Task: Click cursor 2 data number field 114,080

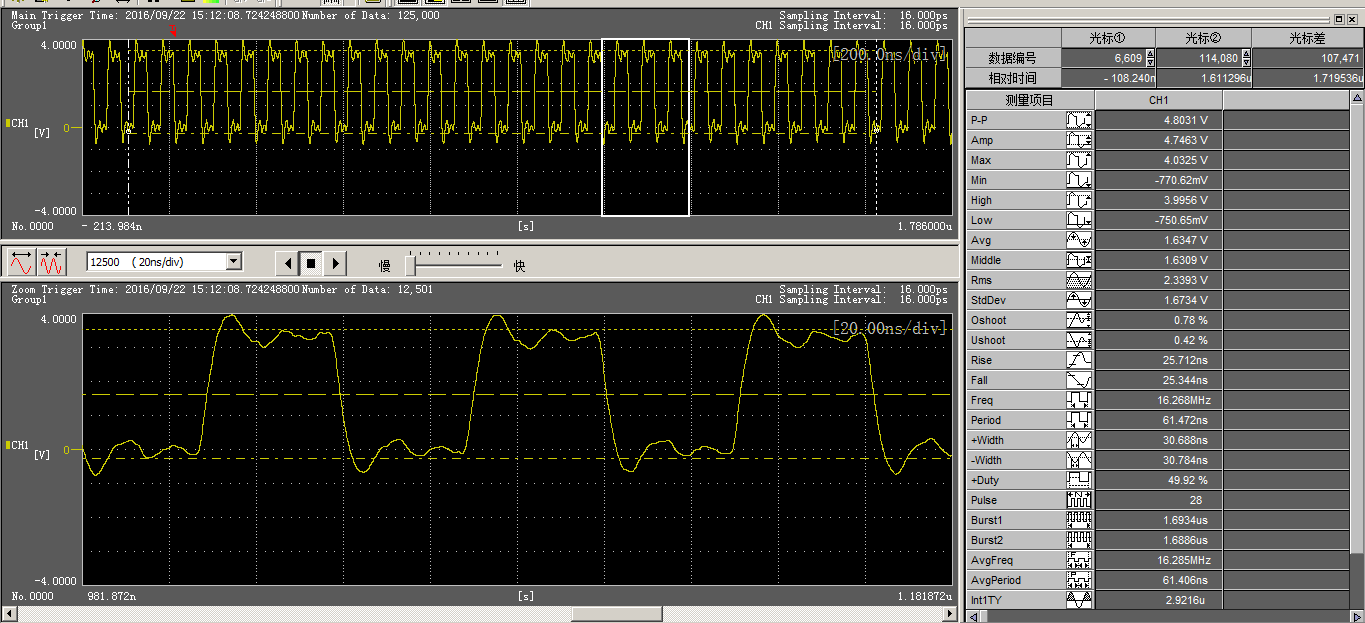Action: coord(1198,58)
